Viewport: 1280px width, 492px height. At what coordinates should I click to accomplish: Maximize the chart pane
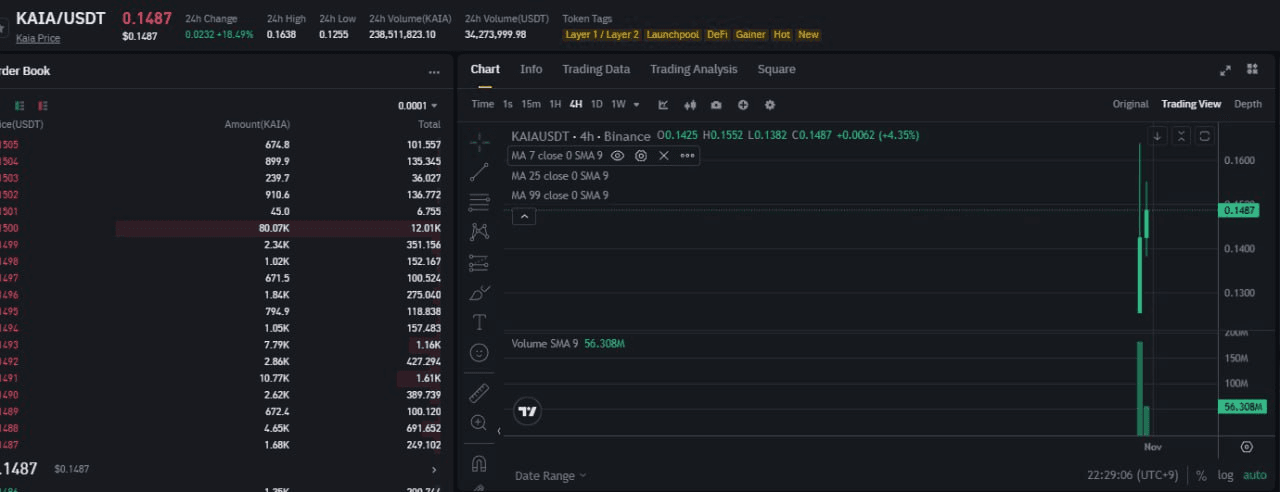coord(1205,136)
